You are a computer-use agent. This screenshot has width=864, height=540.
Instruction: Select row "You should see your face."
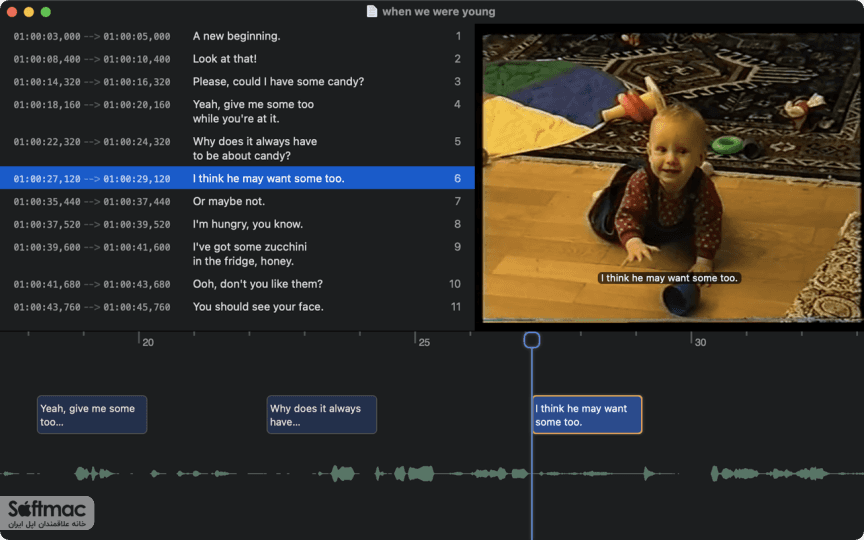(x=237, y=307)
